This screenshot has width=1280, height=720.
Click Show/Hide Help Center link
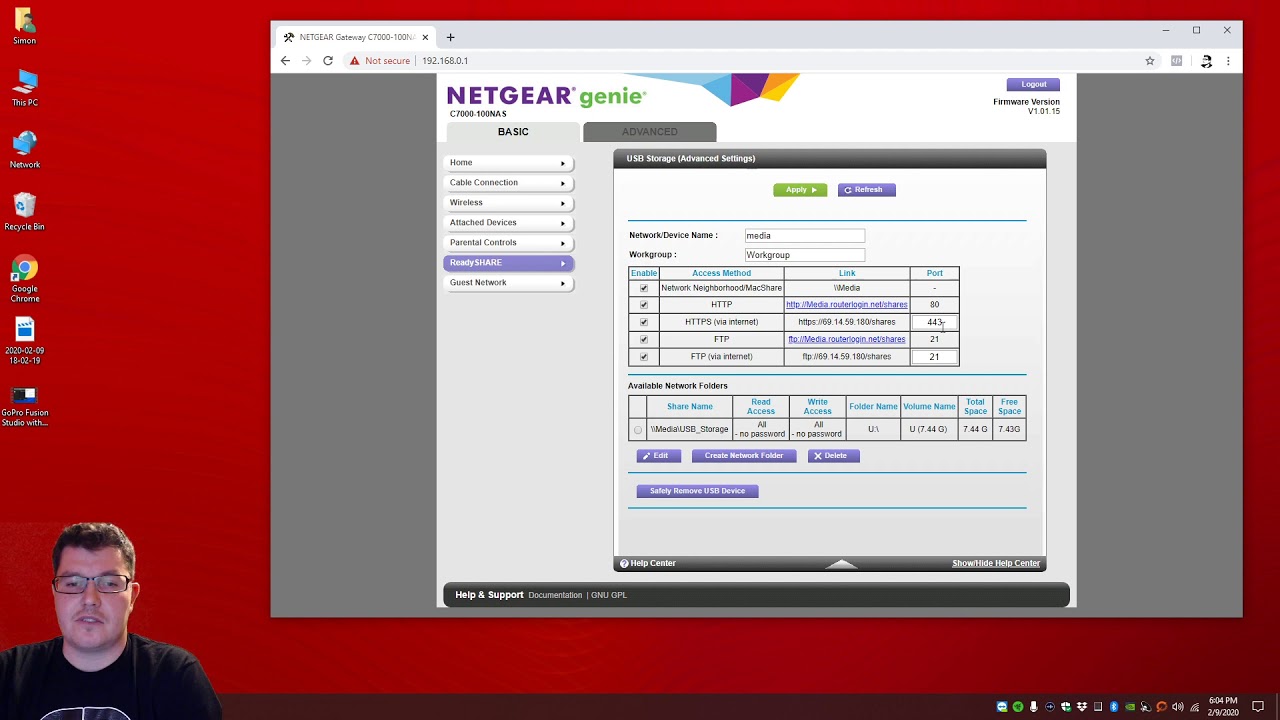[996, 564]
